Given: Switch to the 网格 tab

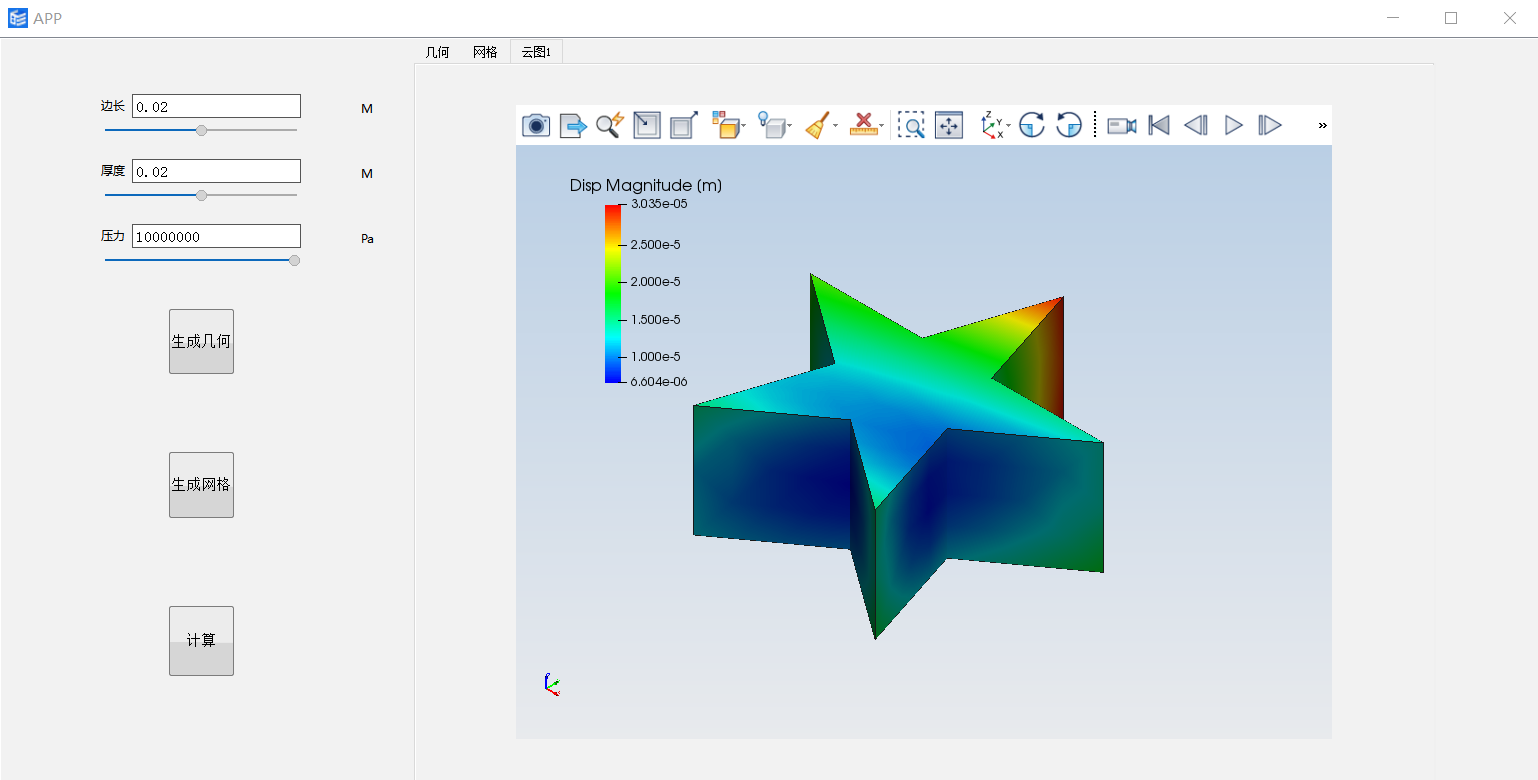Looking at the screenshot, I should [x=485, y=52].
